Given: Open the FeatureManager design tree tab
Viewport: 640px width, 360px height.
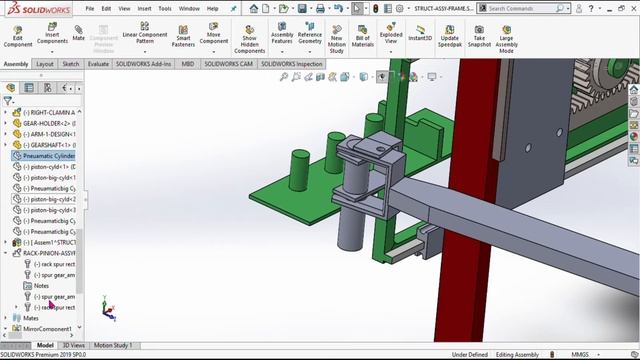Looking at the screenshot, I should [x=11, y=87].
